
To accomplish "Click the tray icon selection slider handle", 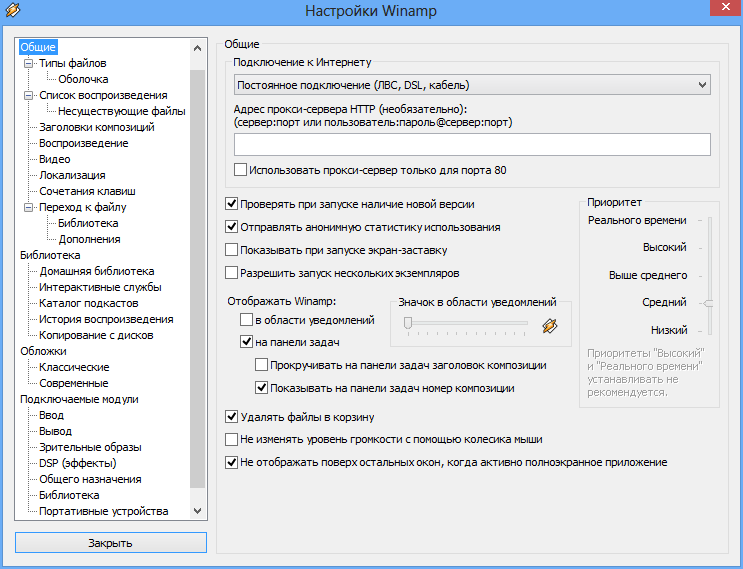I will (x=408, y=323).
